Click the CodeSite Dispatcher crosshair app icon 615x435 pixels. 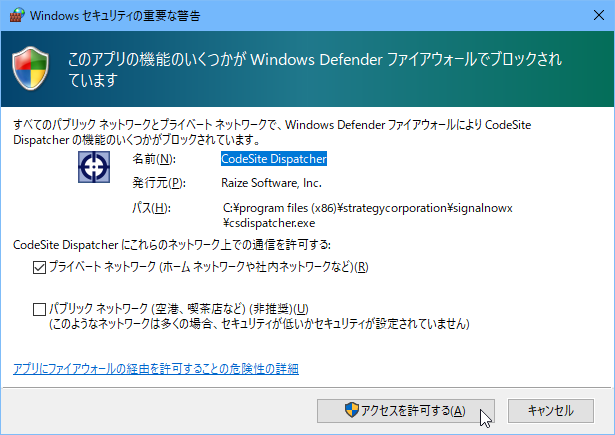point(93,167)
